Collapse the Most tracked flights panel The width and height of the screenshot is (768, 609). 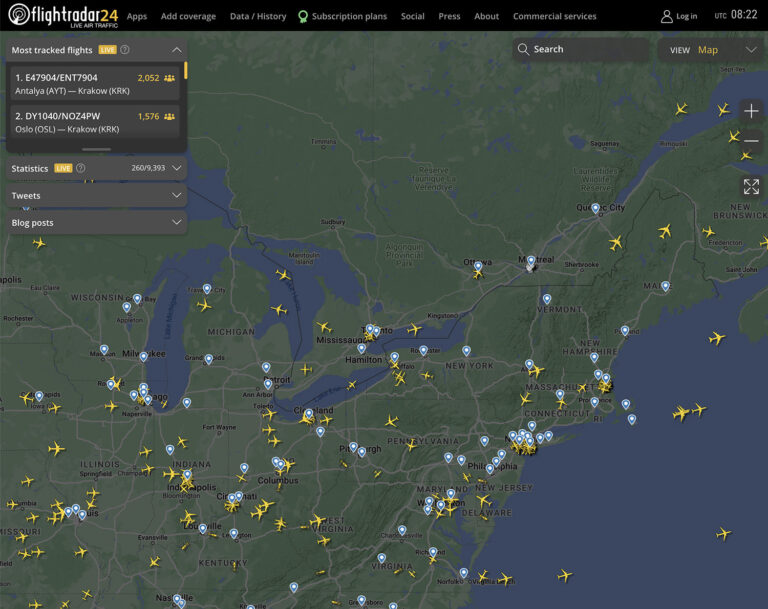(177, 50)
